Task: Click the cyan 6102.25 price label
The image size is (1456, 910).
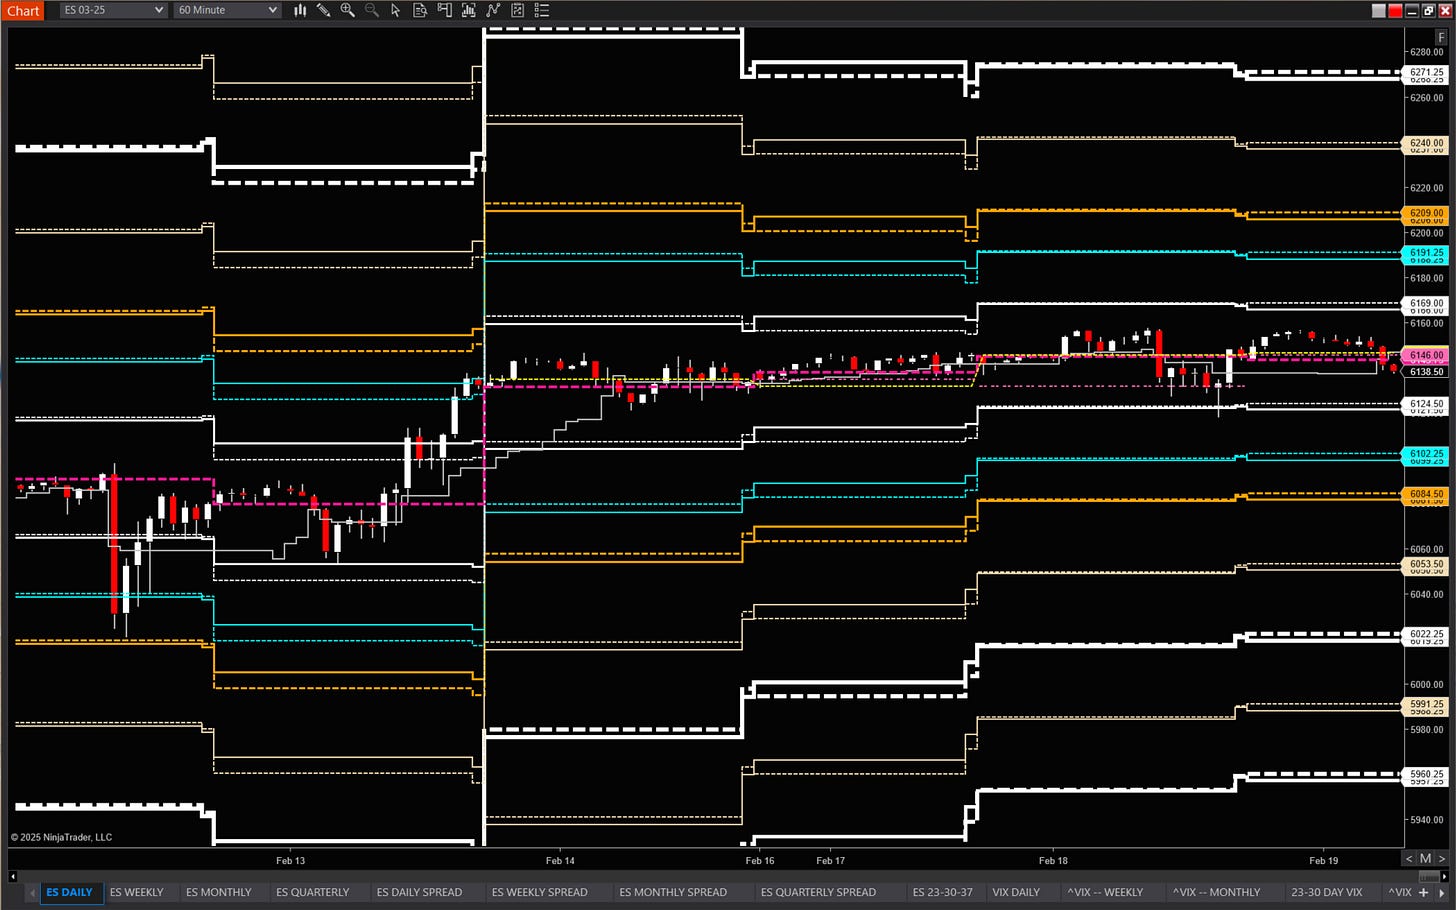Action: point(1426,454)
